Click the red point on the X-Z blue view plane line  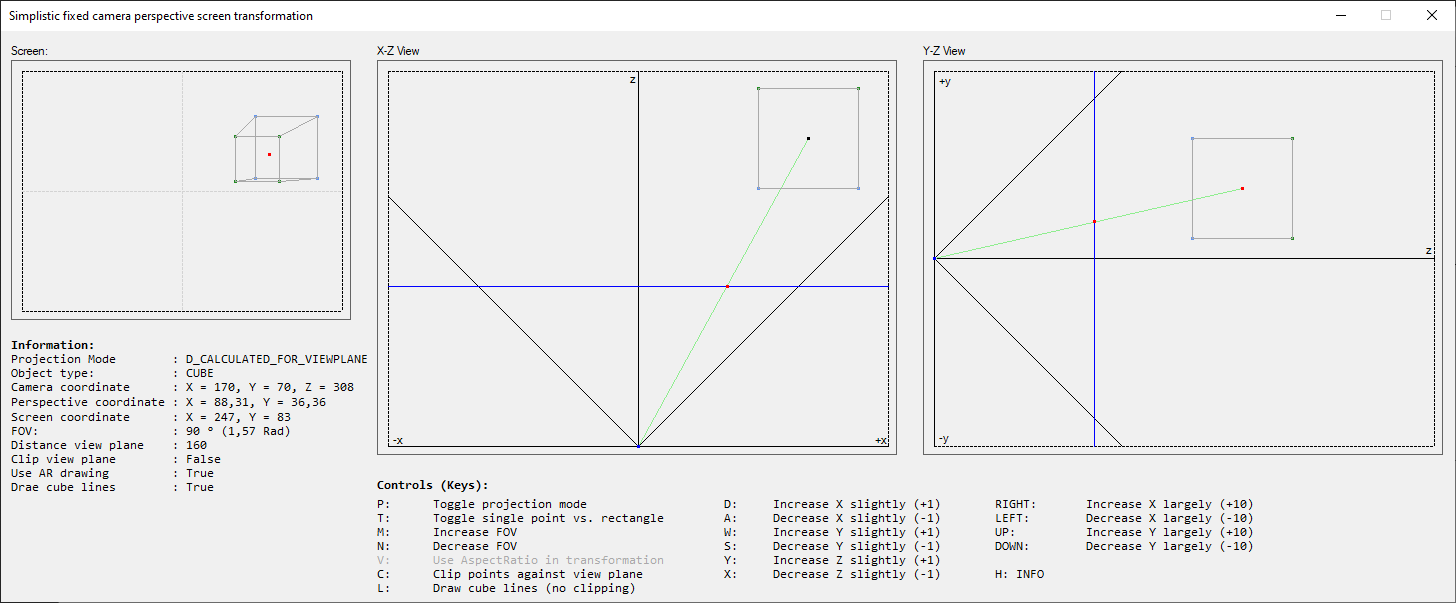727,286
